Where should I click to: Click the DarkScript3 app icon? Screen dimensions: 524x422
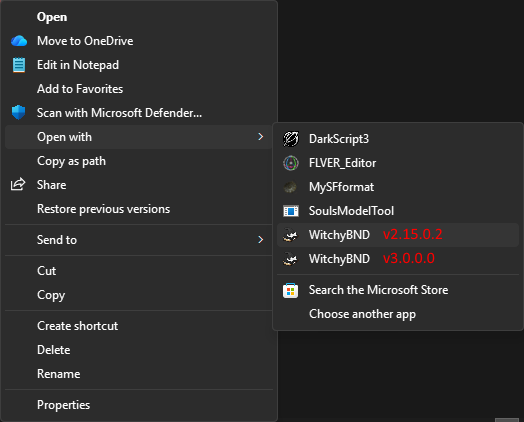[291, 139]
